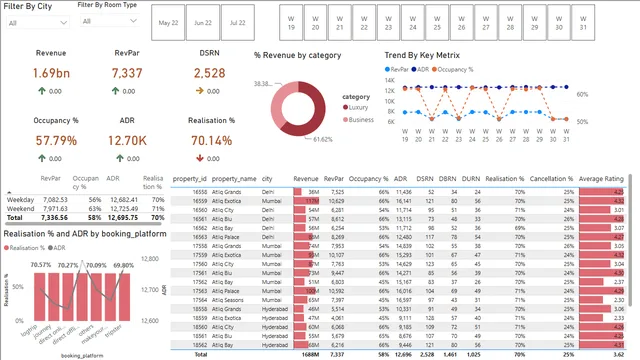
Task: Sort property table by Average Rating column
Action: coord(601,179)
